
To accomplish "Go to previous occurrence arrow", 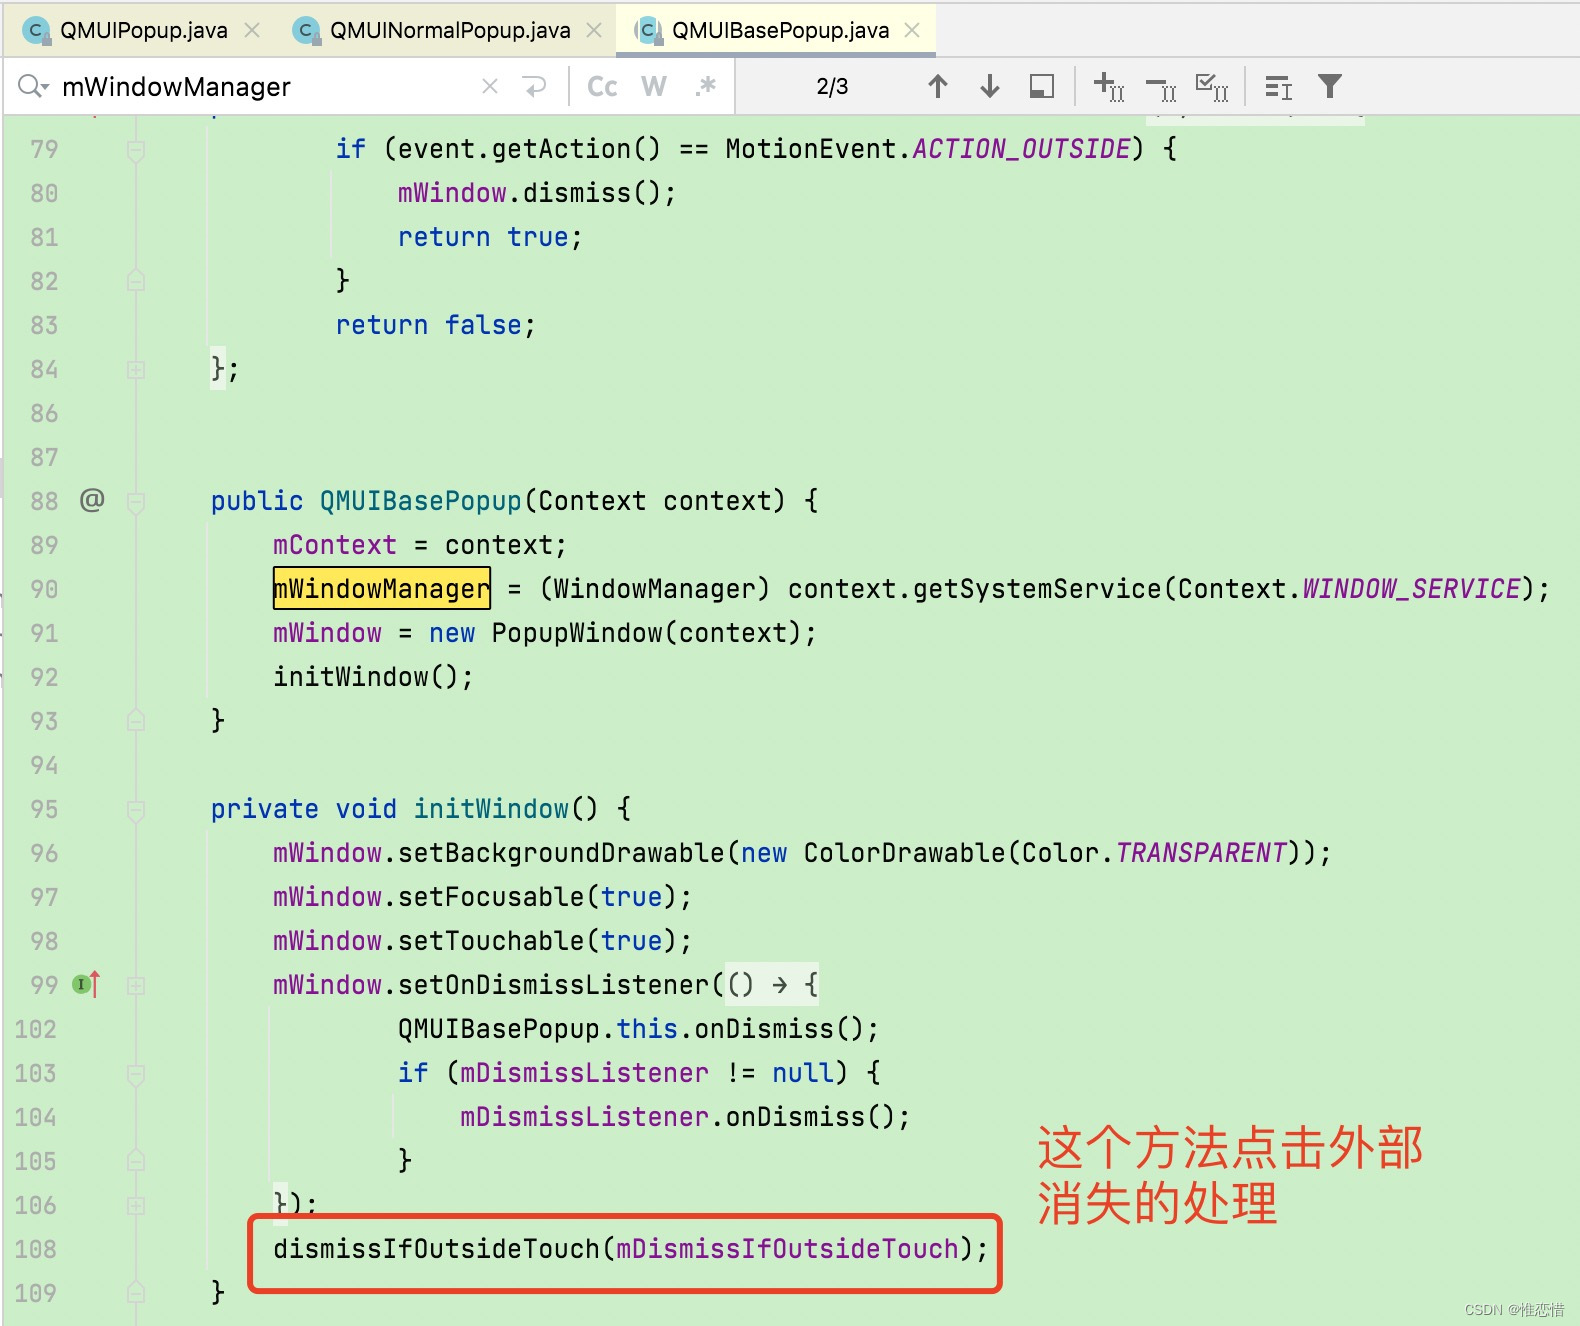I will tap(938, 87).
